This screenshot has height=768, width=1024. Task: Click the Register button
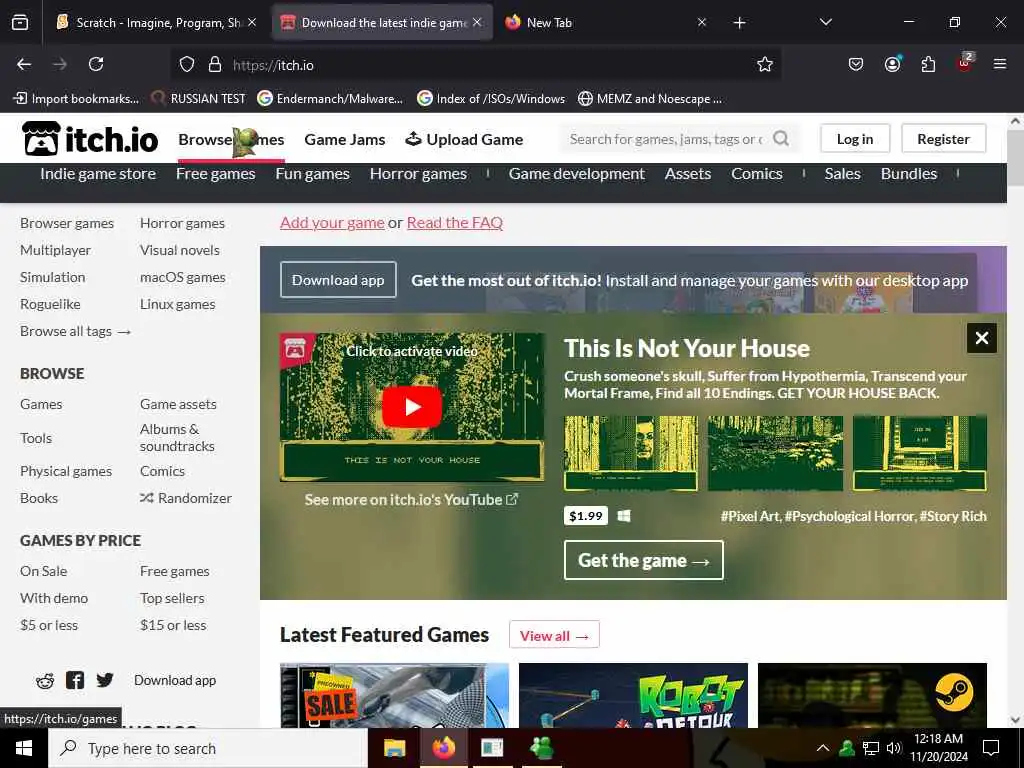(944, 138)
